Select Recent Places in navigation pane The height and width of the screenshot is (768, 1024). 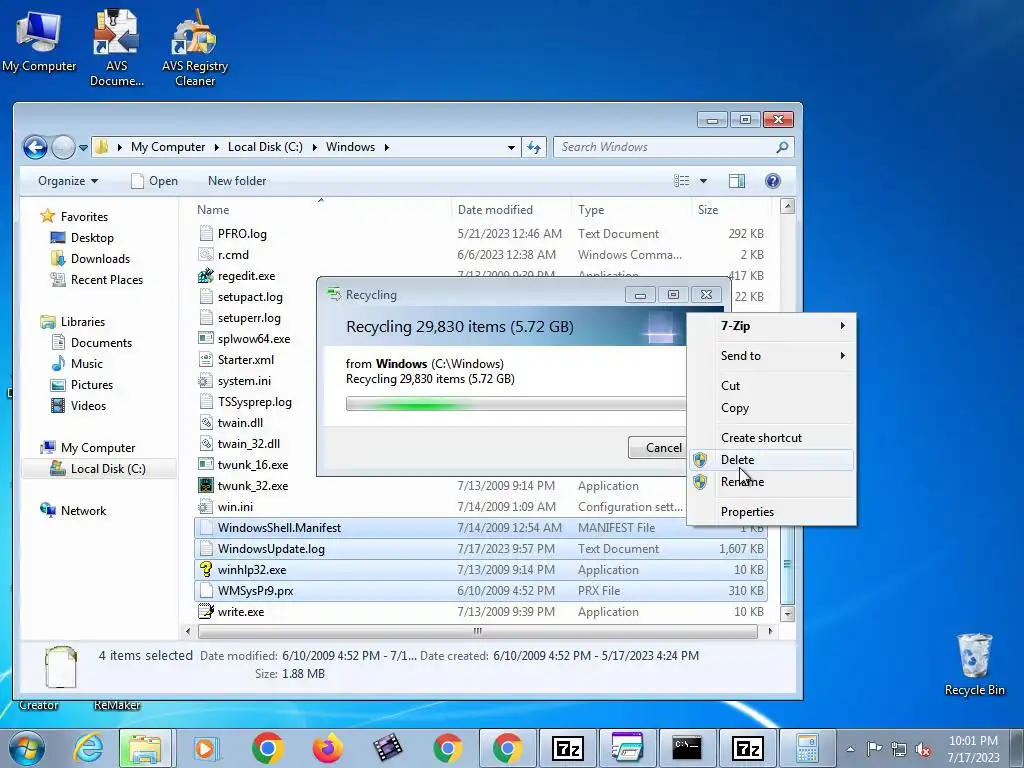(x=106, y=280)
